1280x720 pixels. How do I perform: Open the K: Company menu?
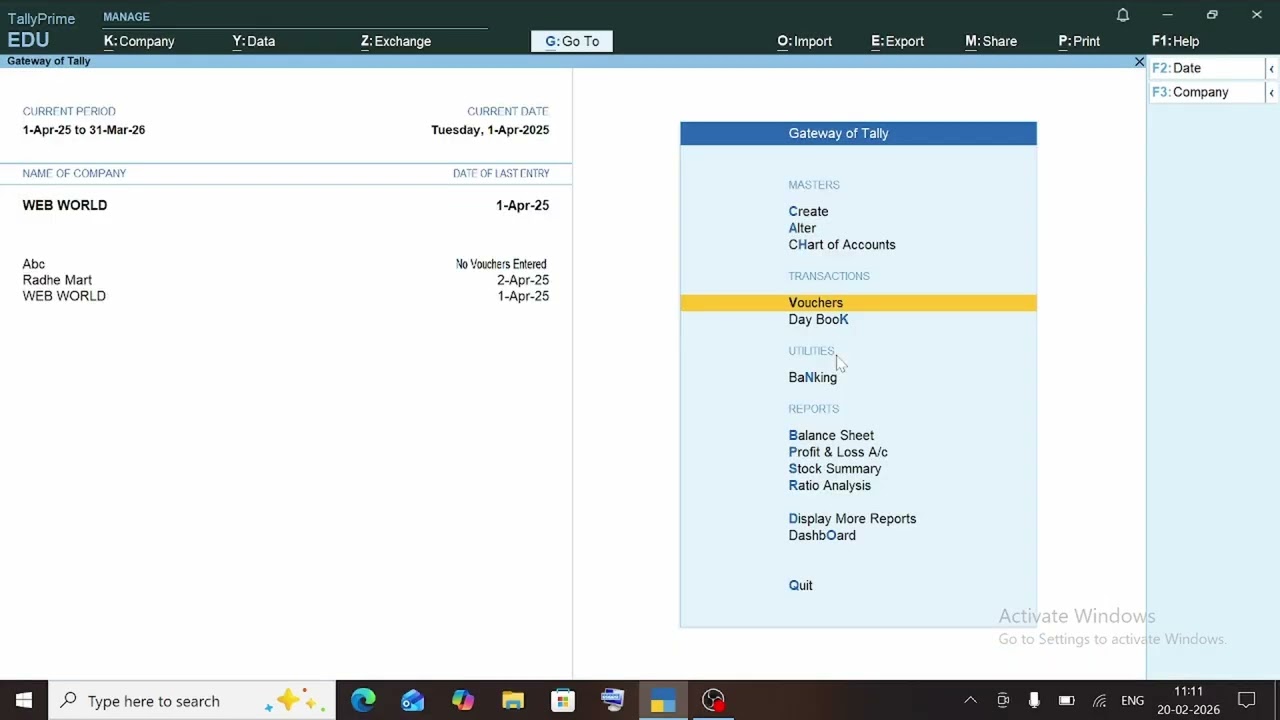(139, 41)
